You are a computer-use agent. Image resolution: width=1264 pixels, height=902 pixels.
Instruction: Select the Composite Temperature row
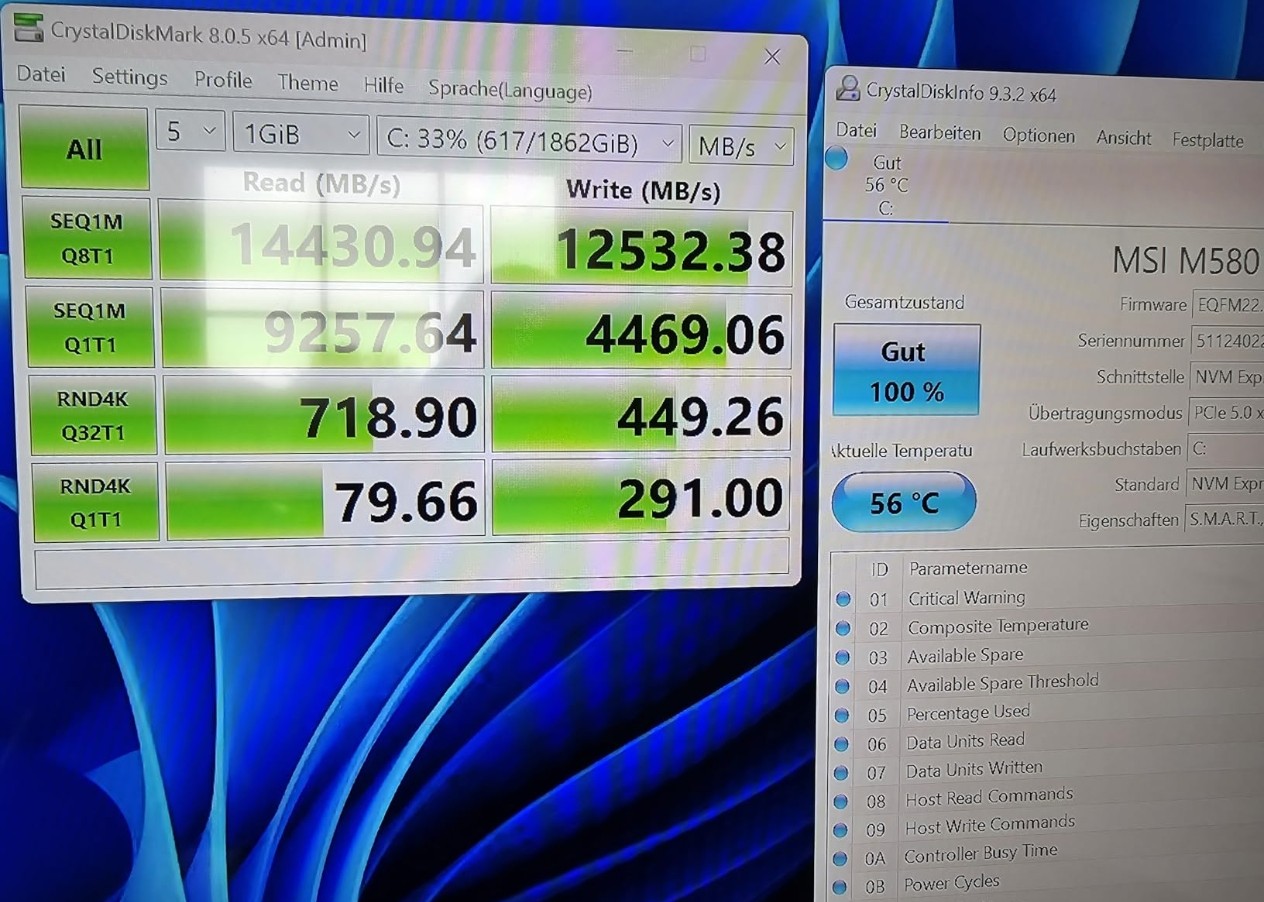1047,627
